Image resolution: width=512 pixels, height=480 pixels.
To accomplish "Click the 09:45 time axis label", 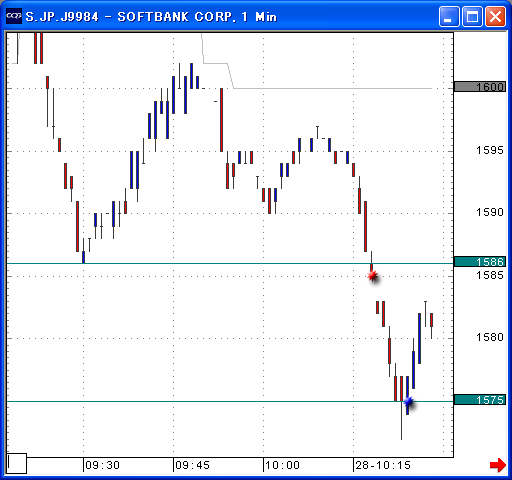I will click(192, 465).
